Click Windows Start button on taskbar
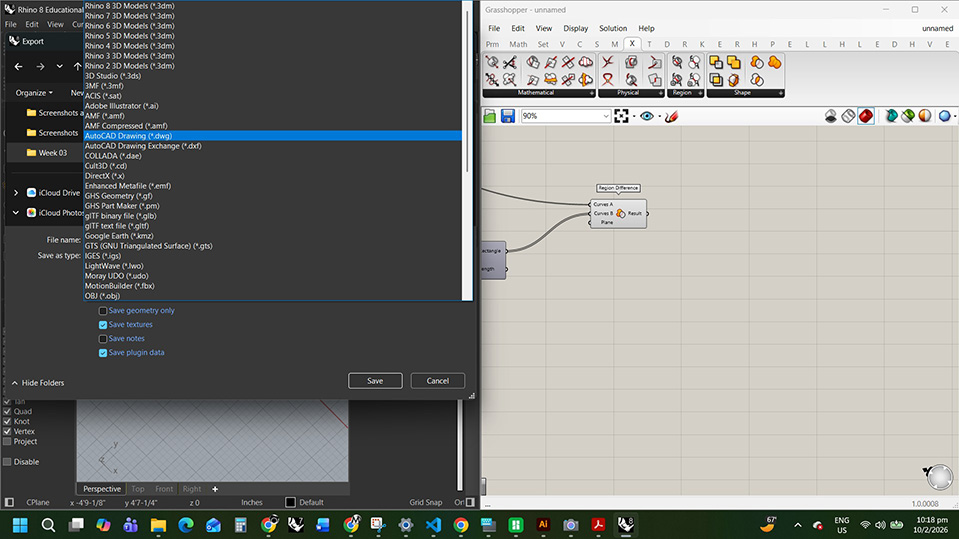This screenshot has height=539, width=959. pos(20,525)
